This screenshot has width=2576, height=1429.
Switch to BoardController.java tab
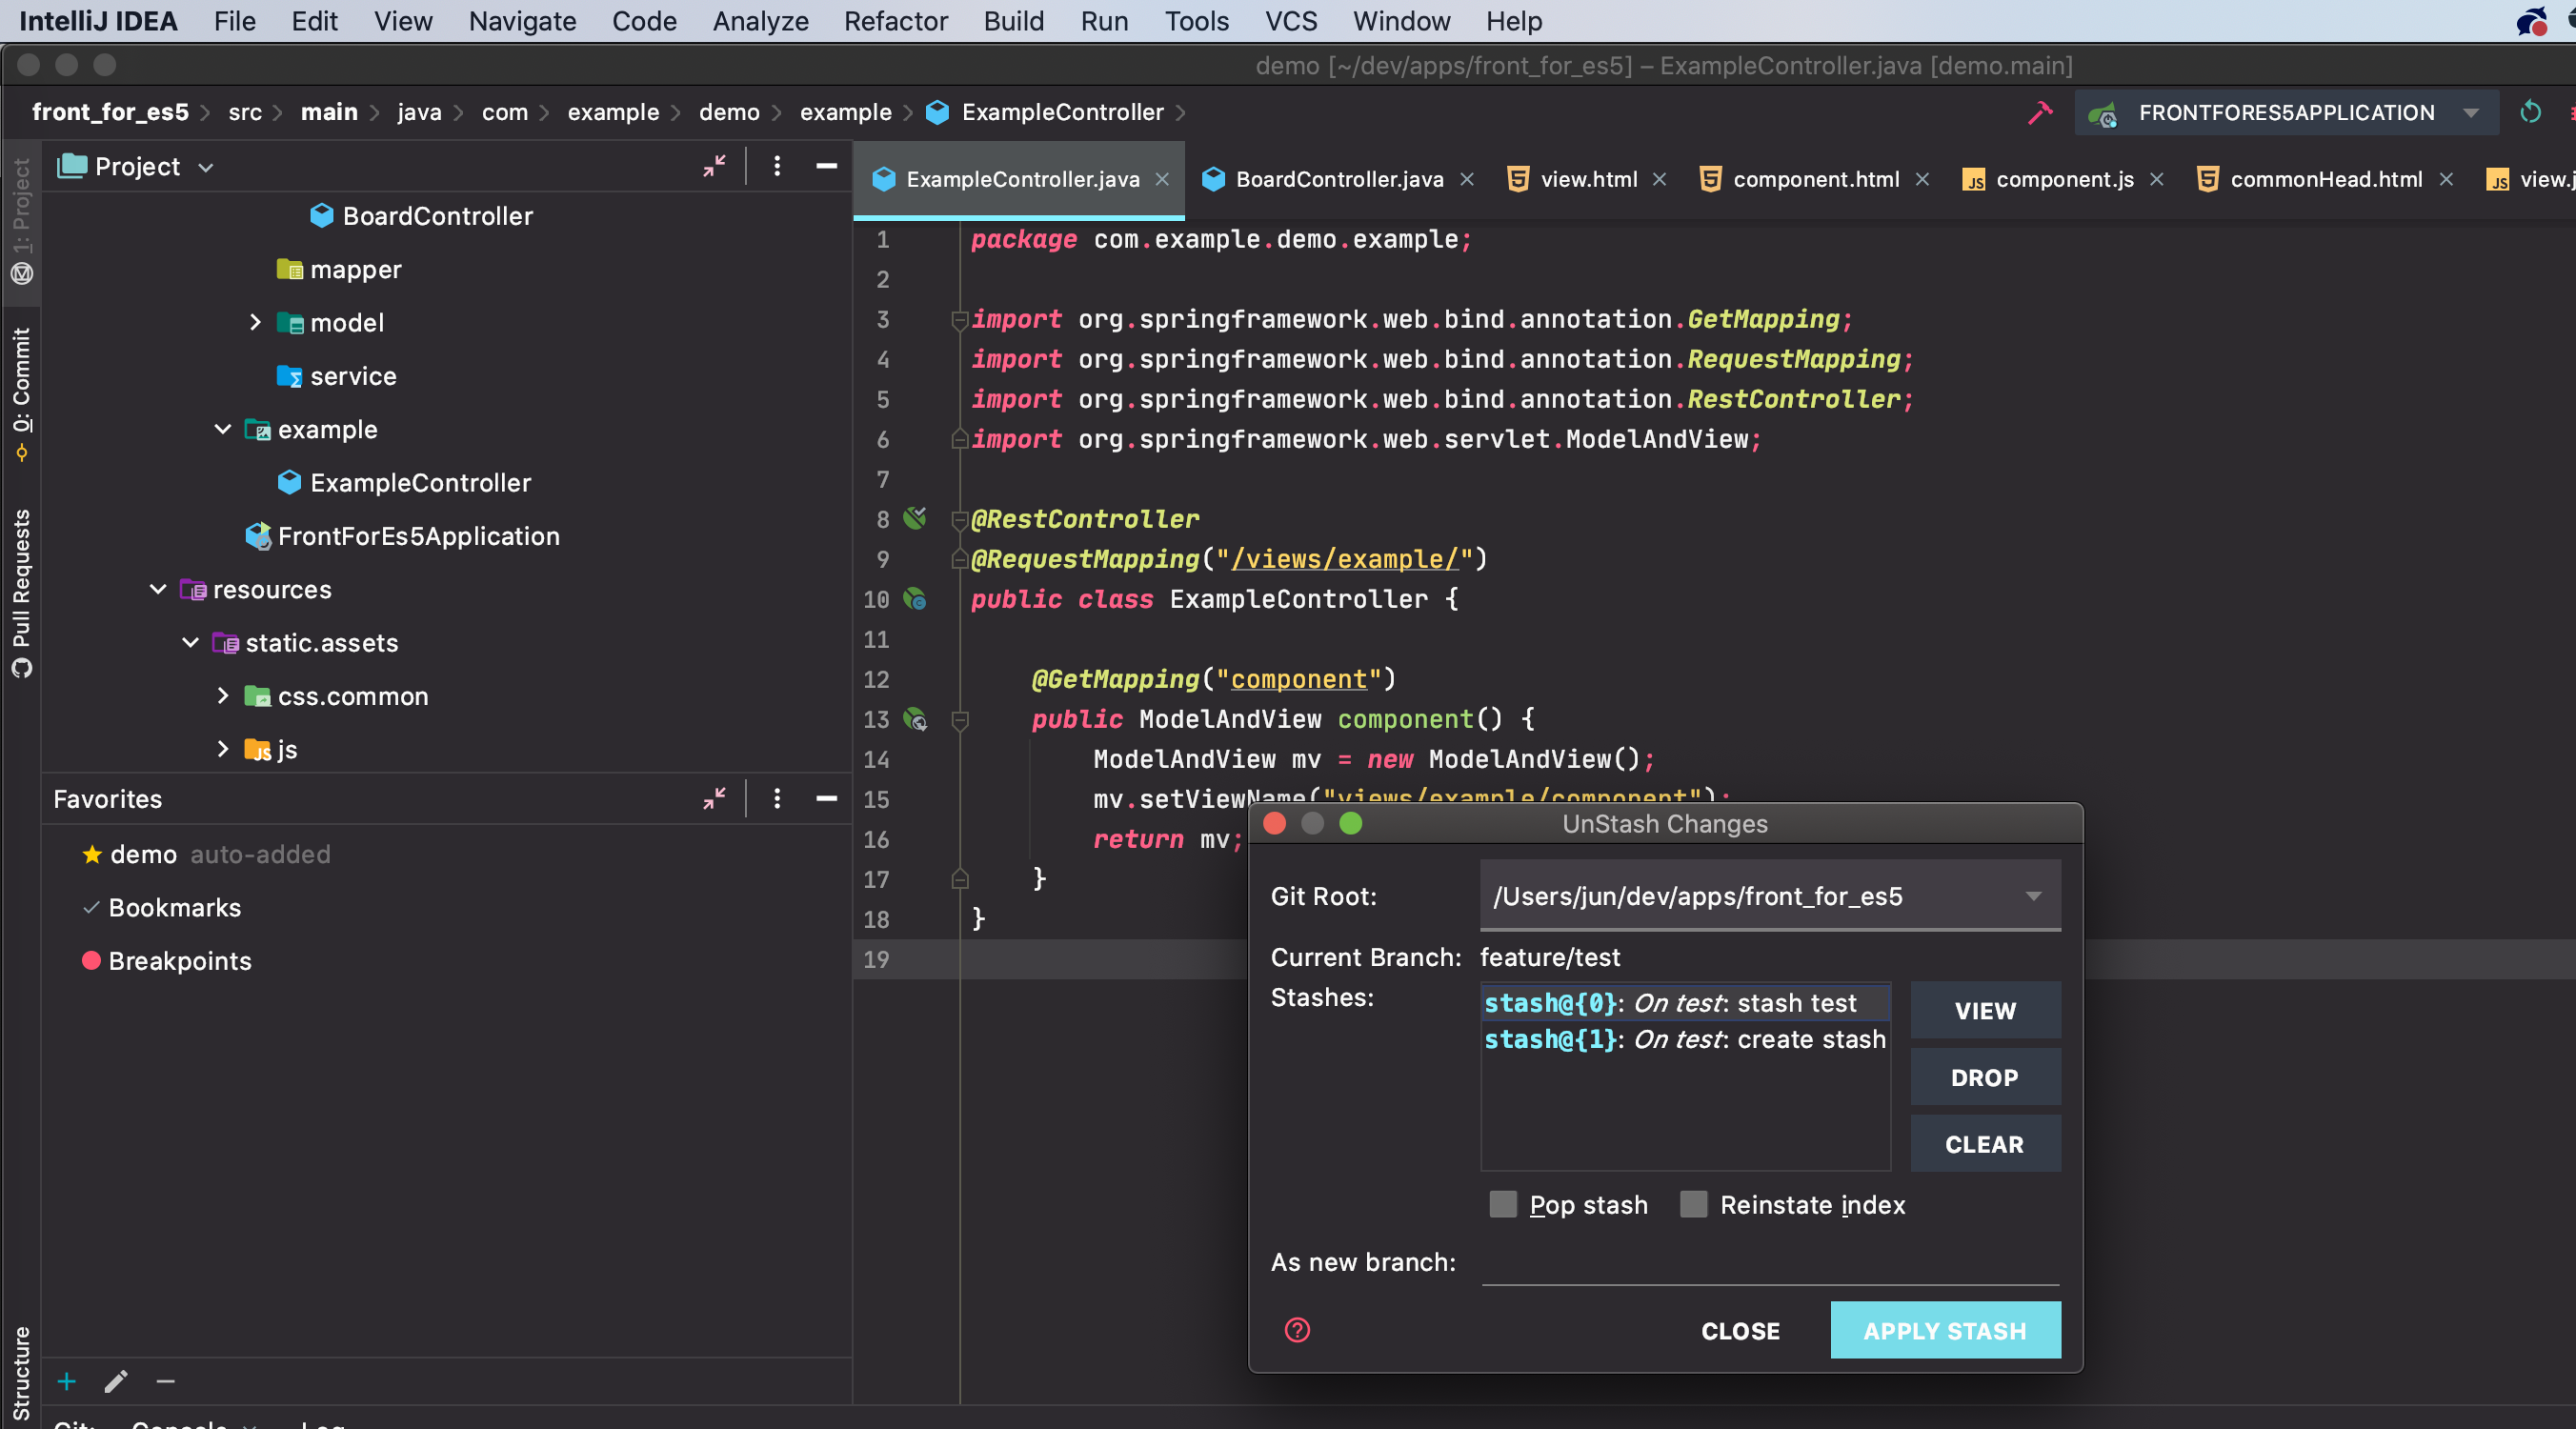(x=1340, y=179)
